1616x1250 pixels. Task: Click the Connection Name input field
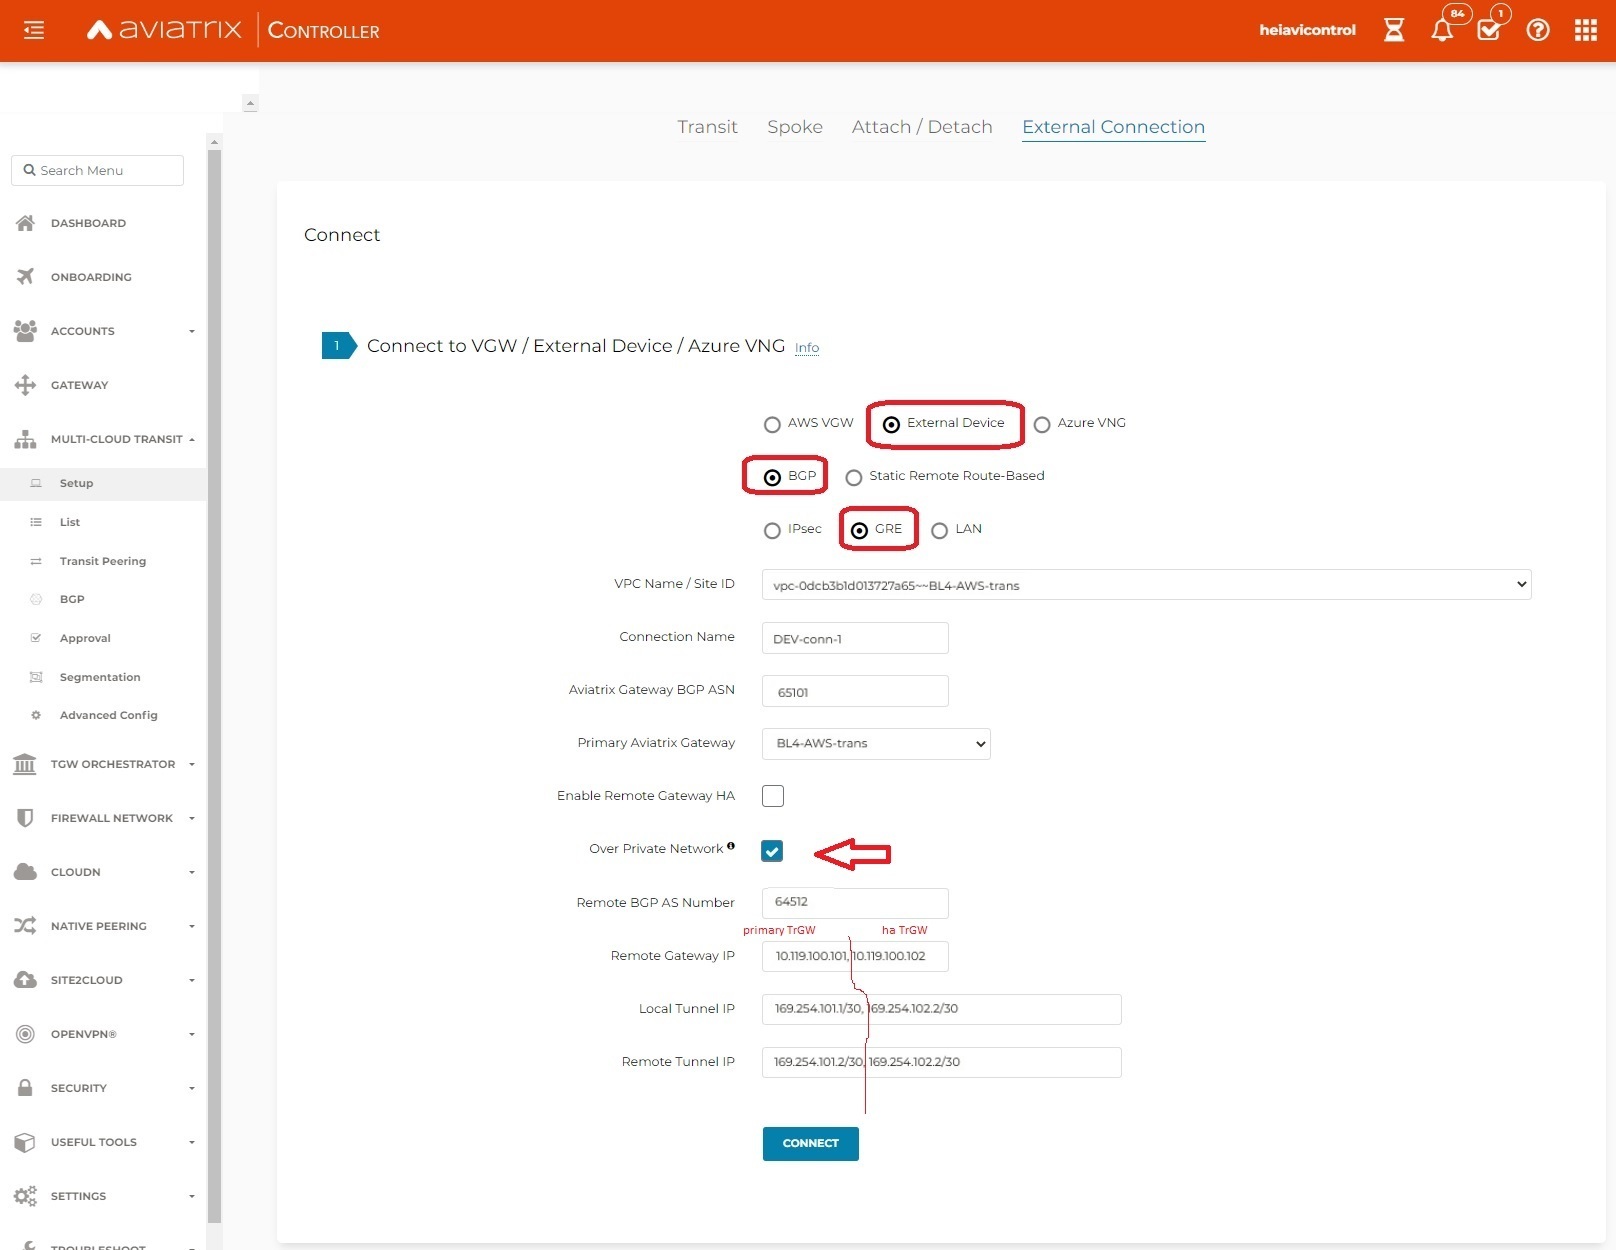coord(855,638)
